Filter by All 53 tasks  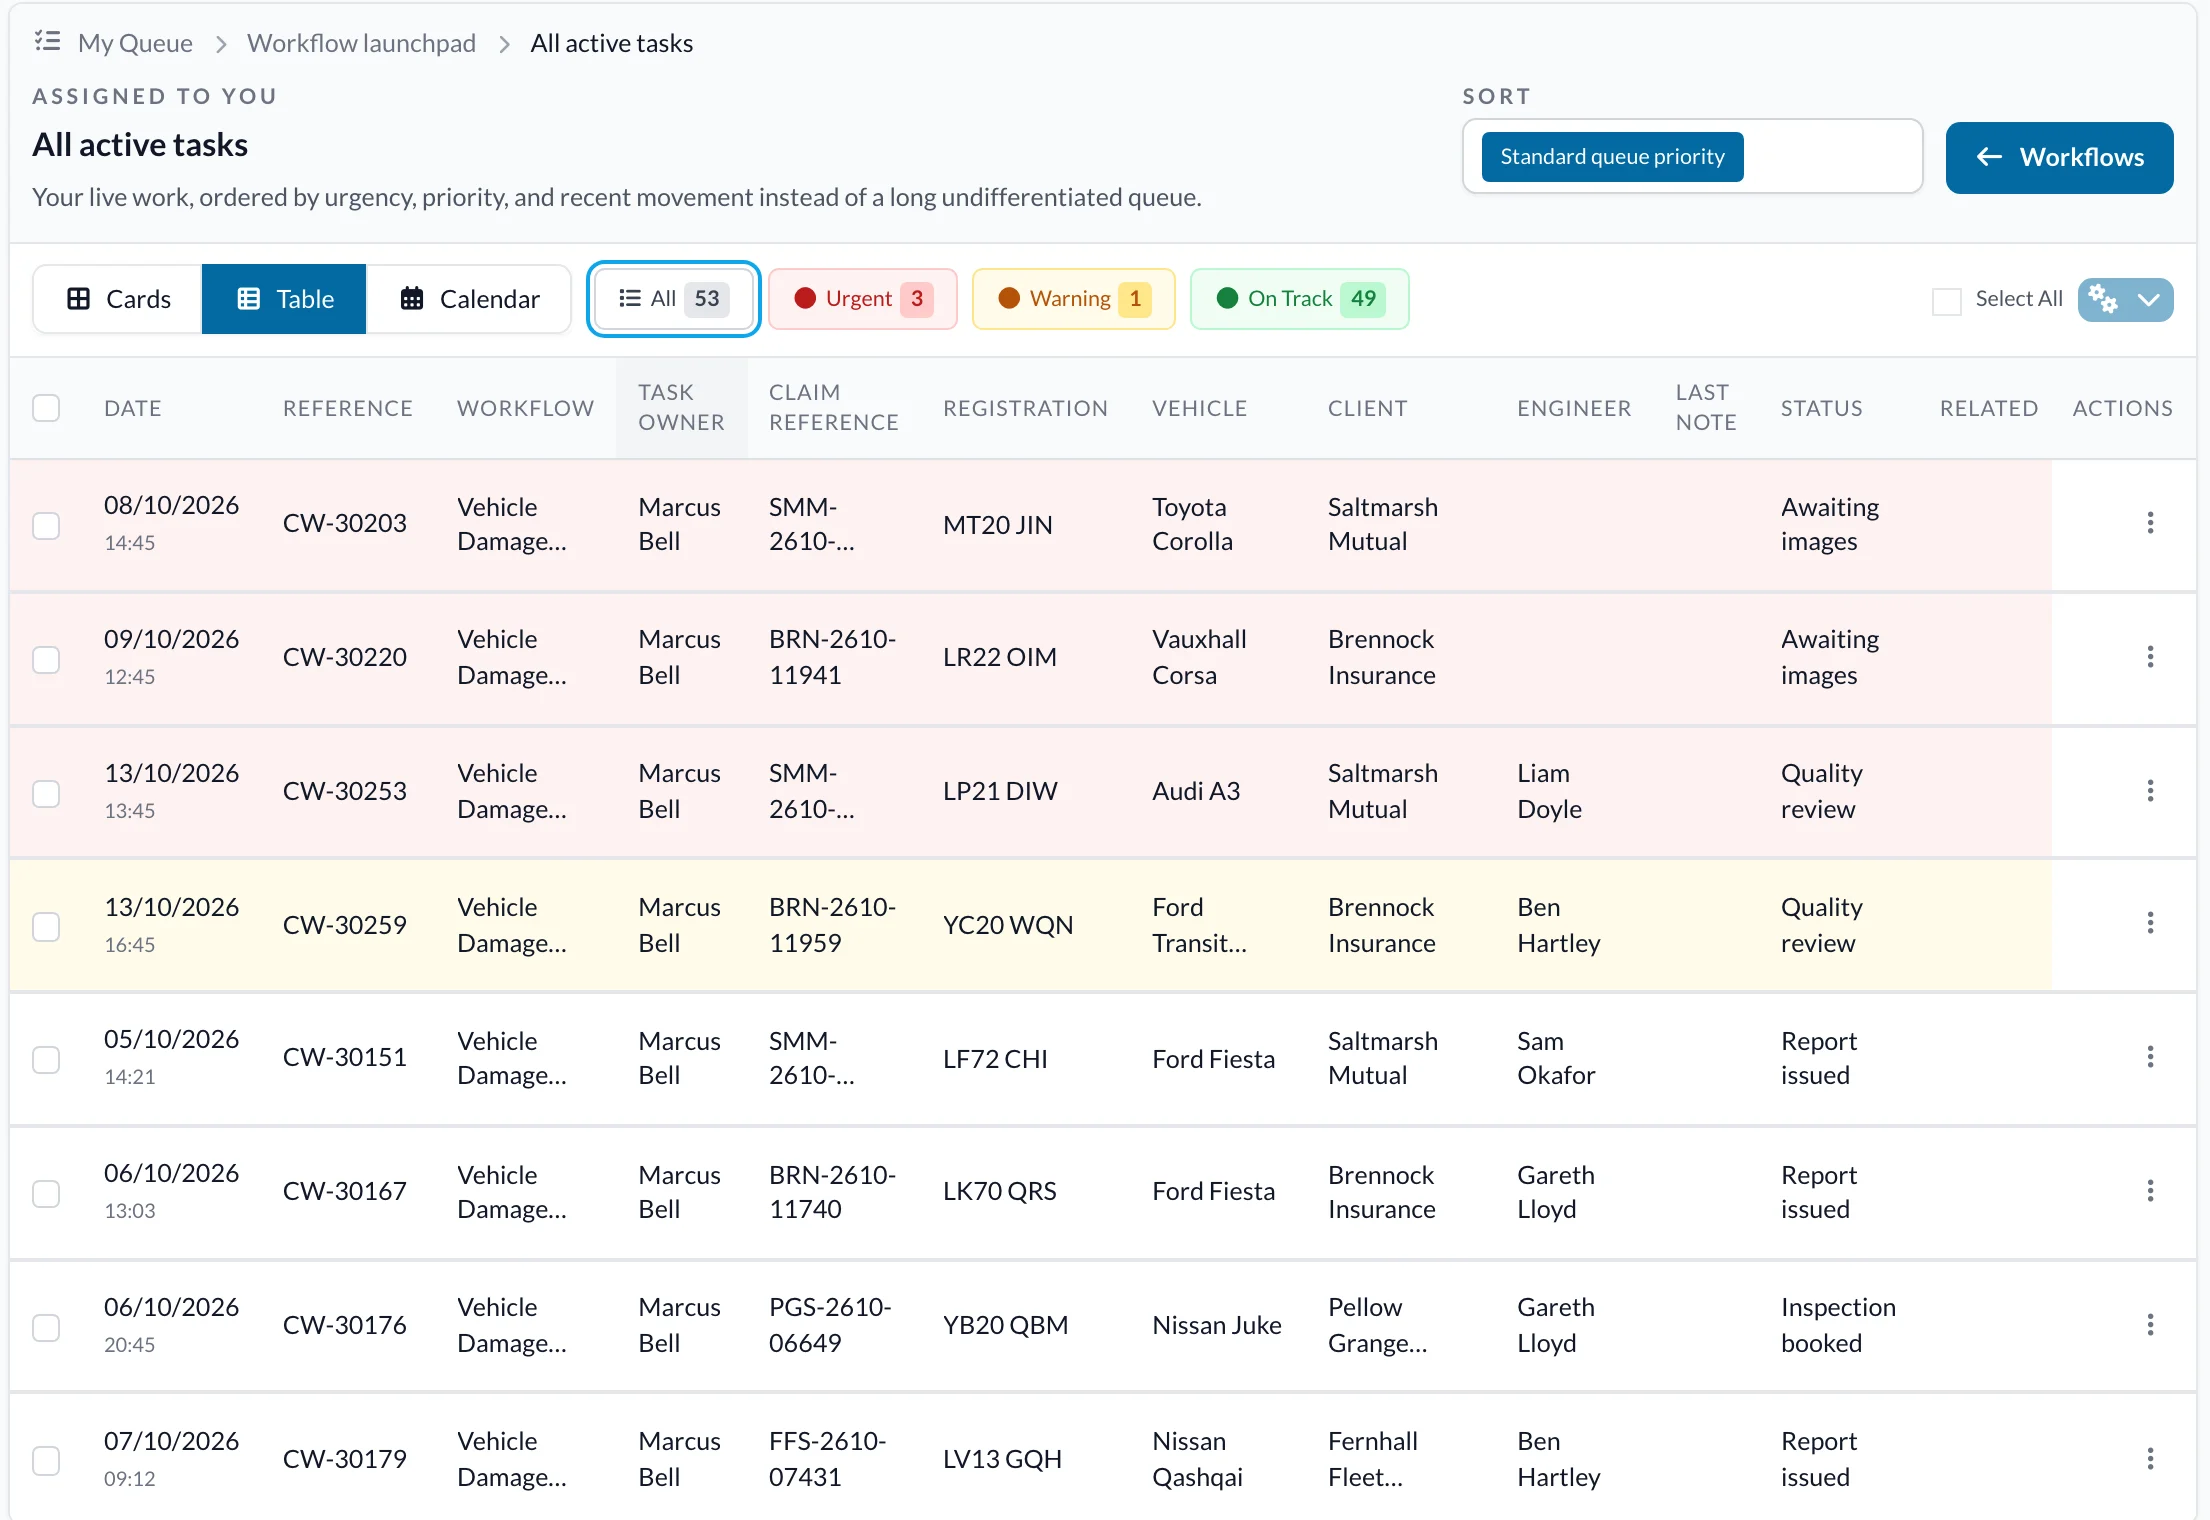click(674, 299)
